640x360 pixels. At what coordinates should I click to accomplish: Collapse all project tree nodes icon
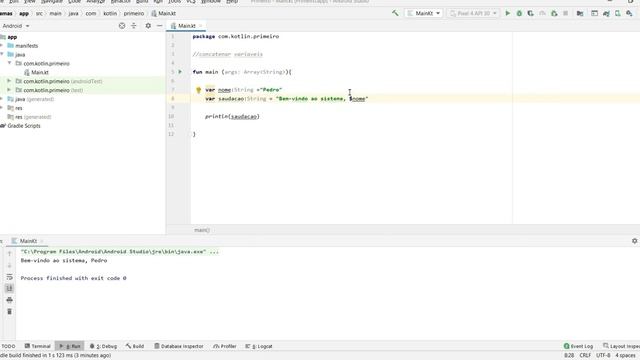click(x=133, y=26)
